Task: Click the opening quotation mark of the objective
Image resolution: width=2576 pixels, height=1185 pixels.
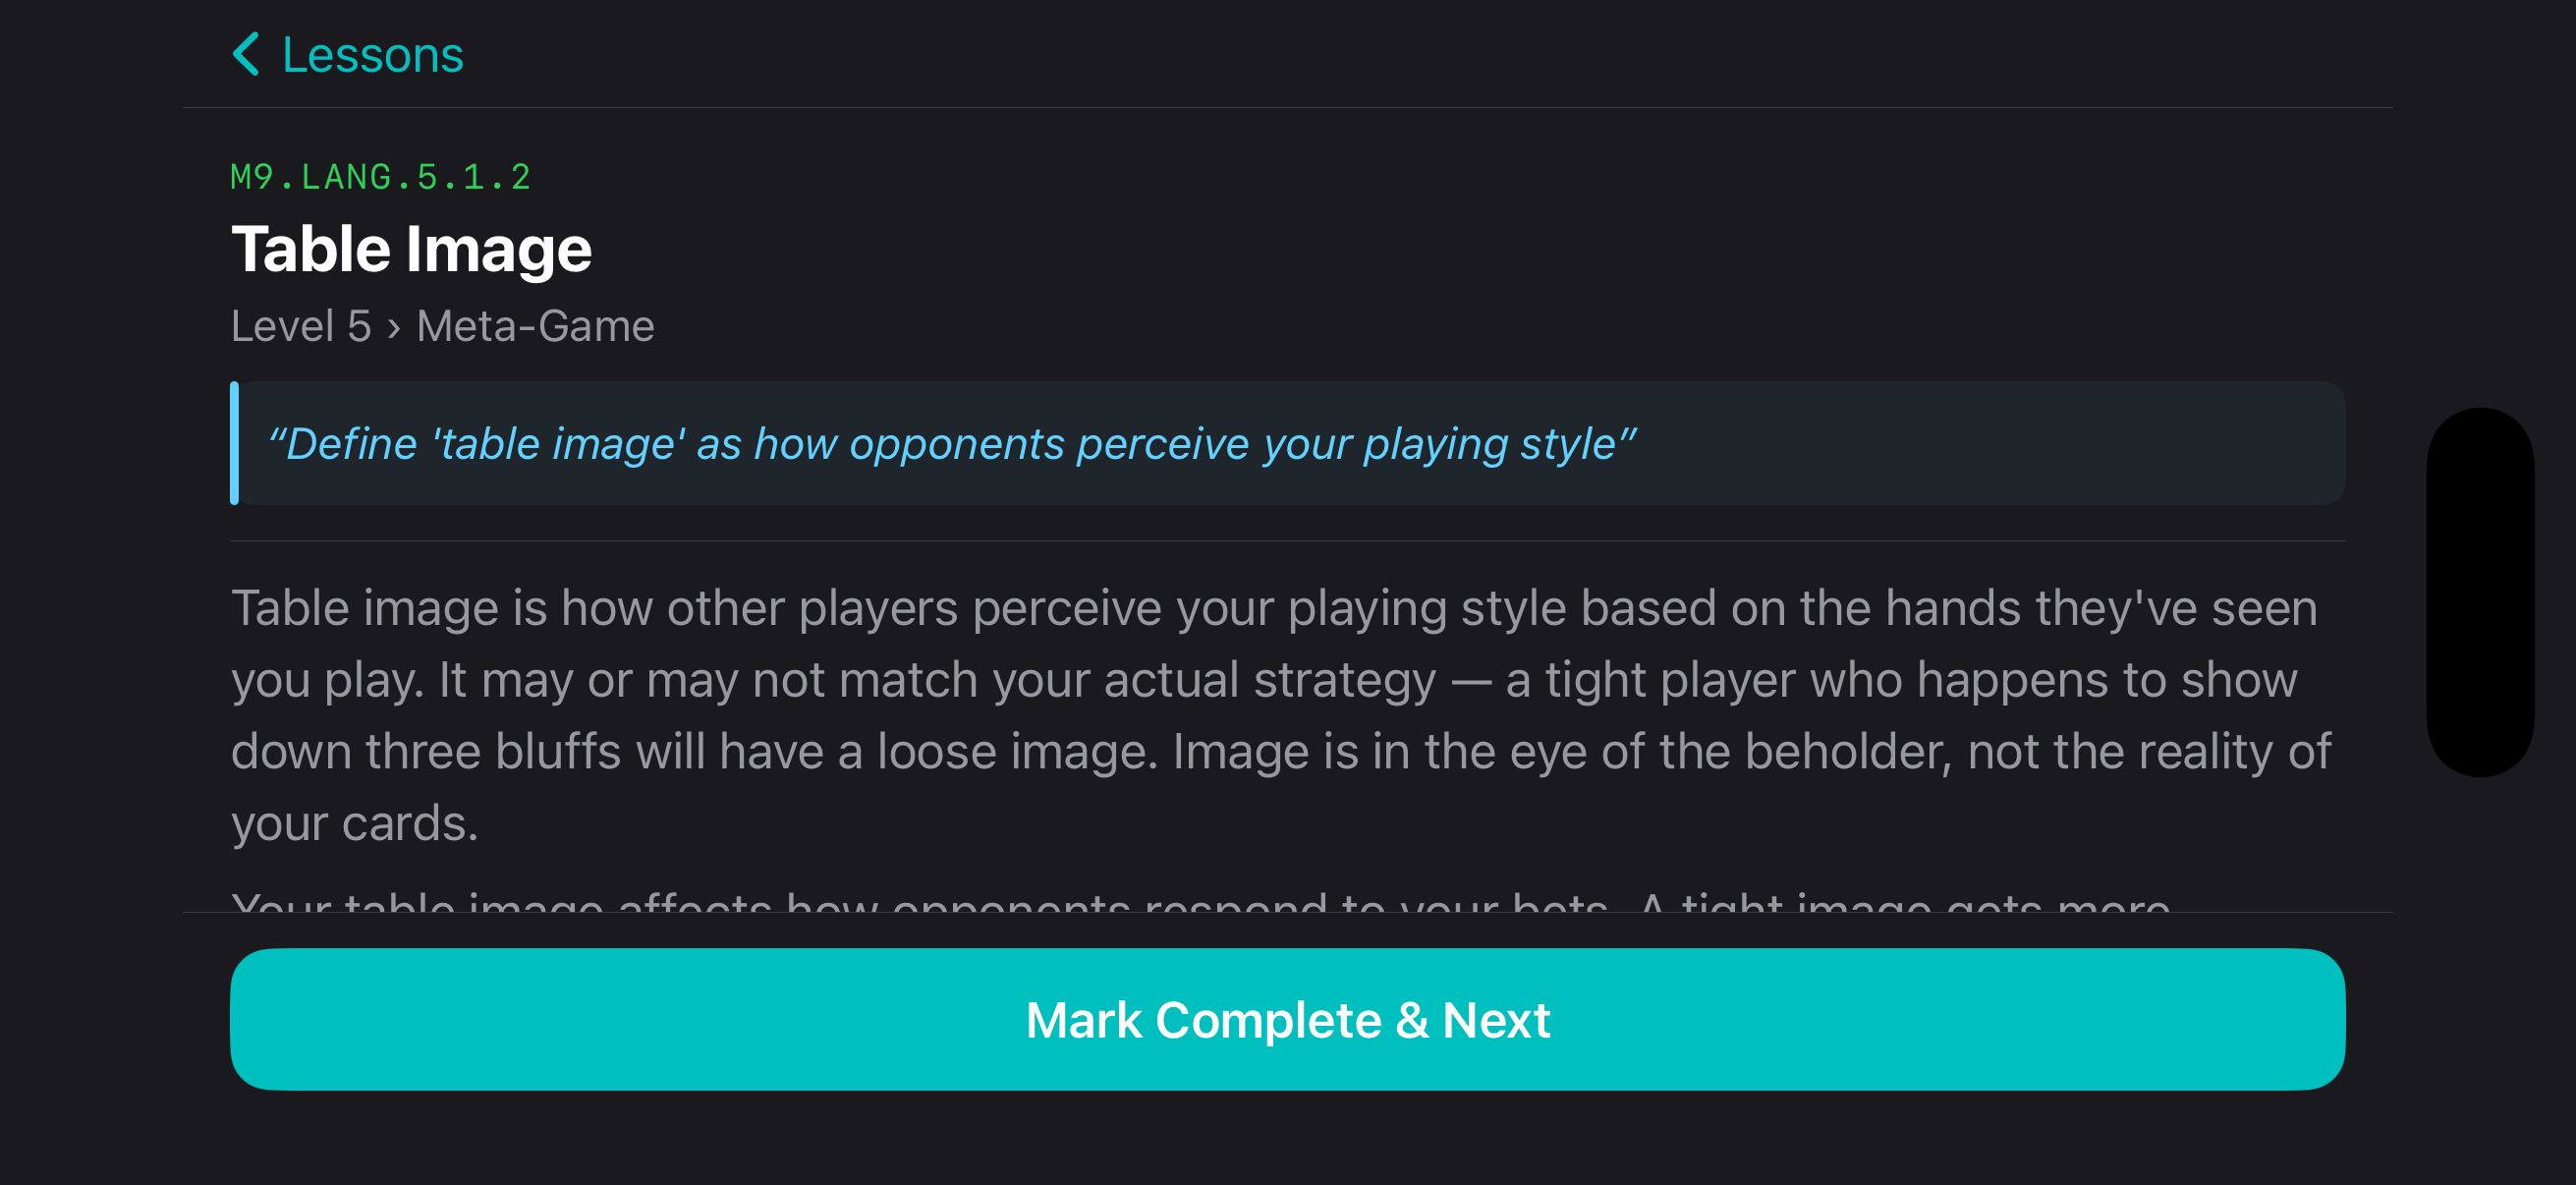Action: tap(276, 440)
